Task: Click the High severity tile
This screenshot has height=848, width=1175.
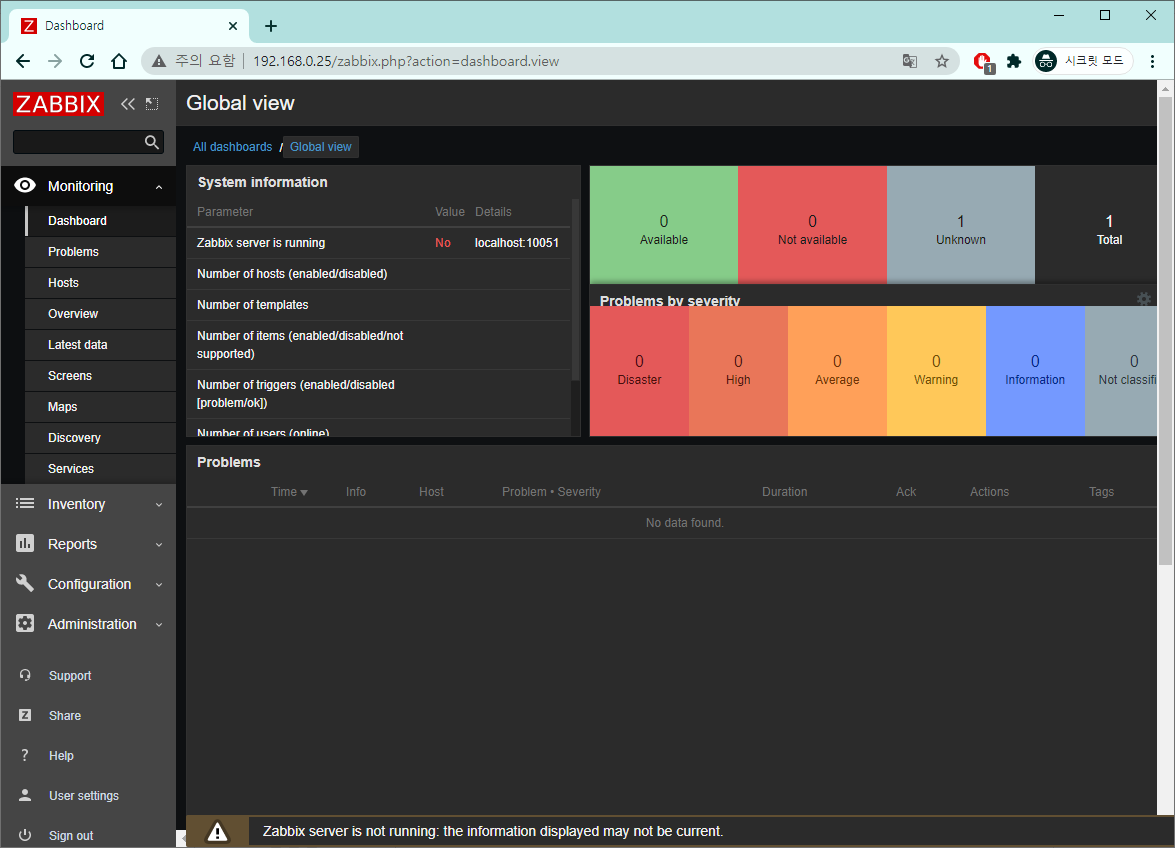Action: tap(738, 371)
